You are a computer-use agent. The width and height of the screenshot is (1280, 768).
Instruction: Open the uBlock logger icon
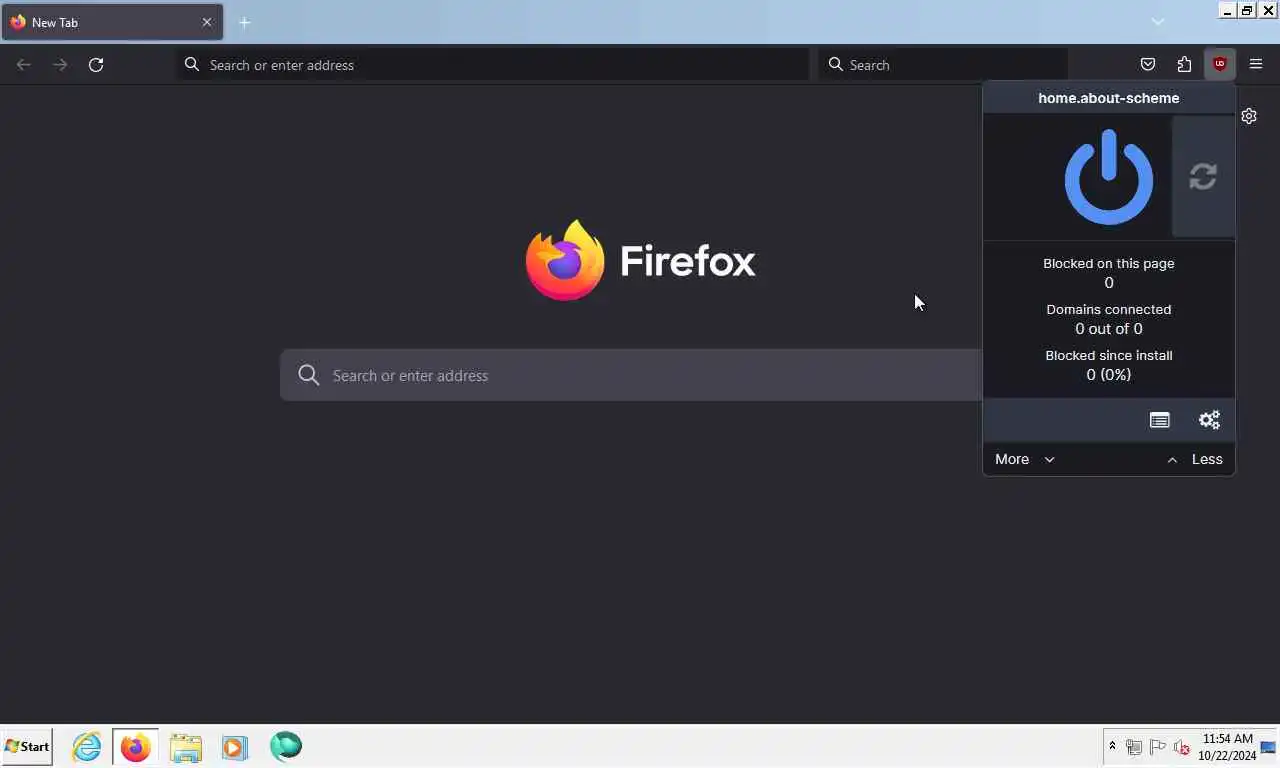pyautogui.click(x=1159, y=420)
